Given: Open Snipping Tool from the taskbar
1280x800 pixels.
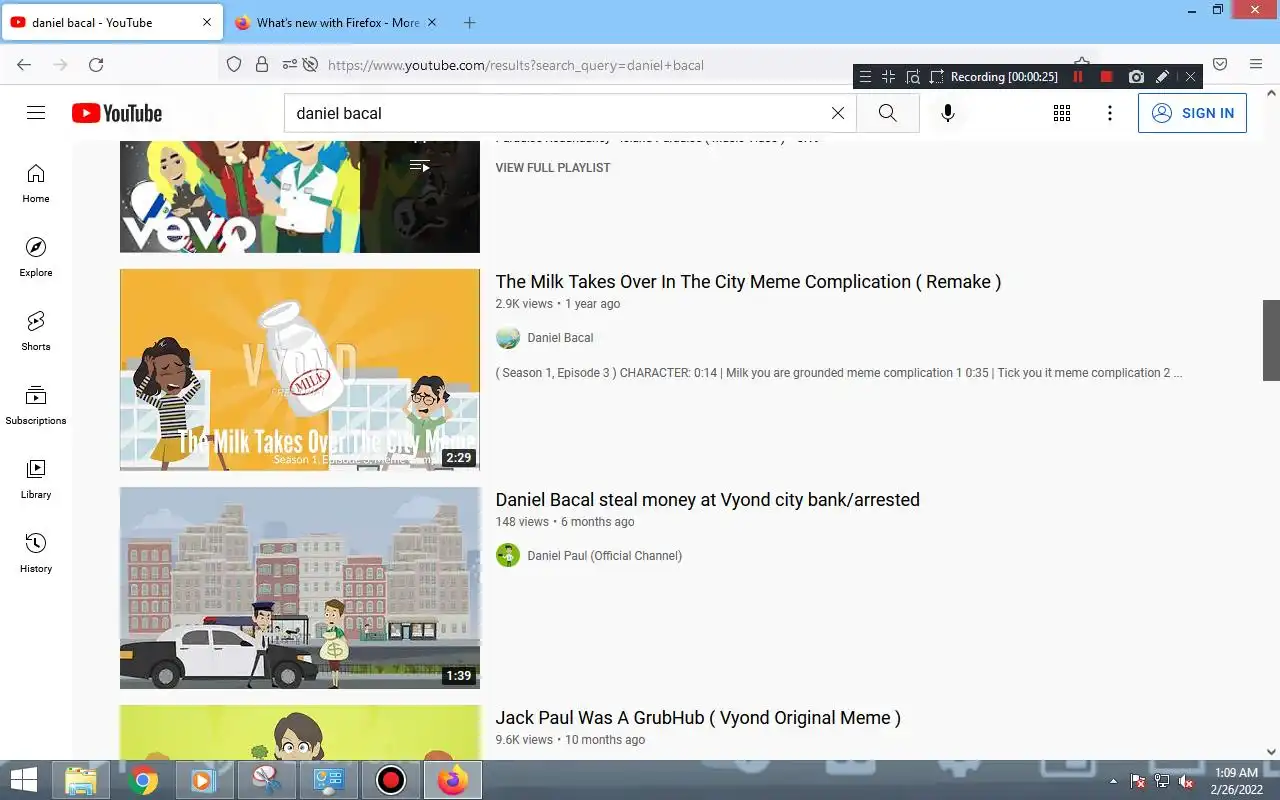Looking at the screenshot, I should coord(266,780).
